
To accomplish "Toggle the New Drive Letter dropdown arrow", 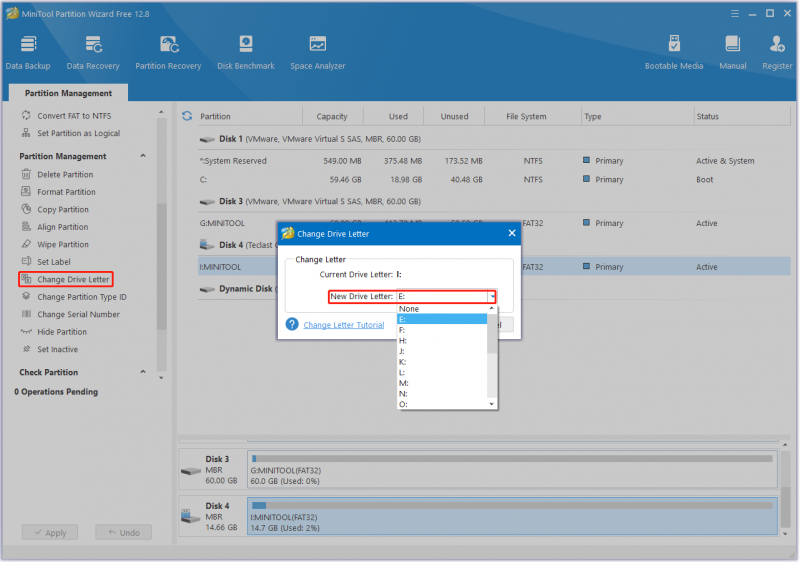I will point(492,296).
